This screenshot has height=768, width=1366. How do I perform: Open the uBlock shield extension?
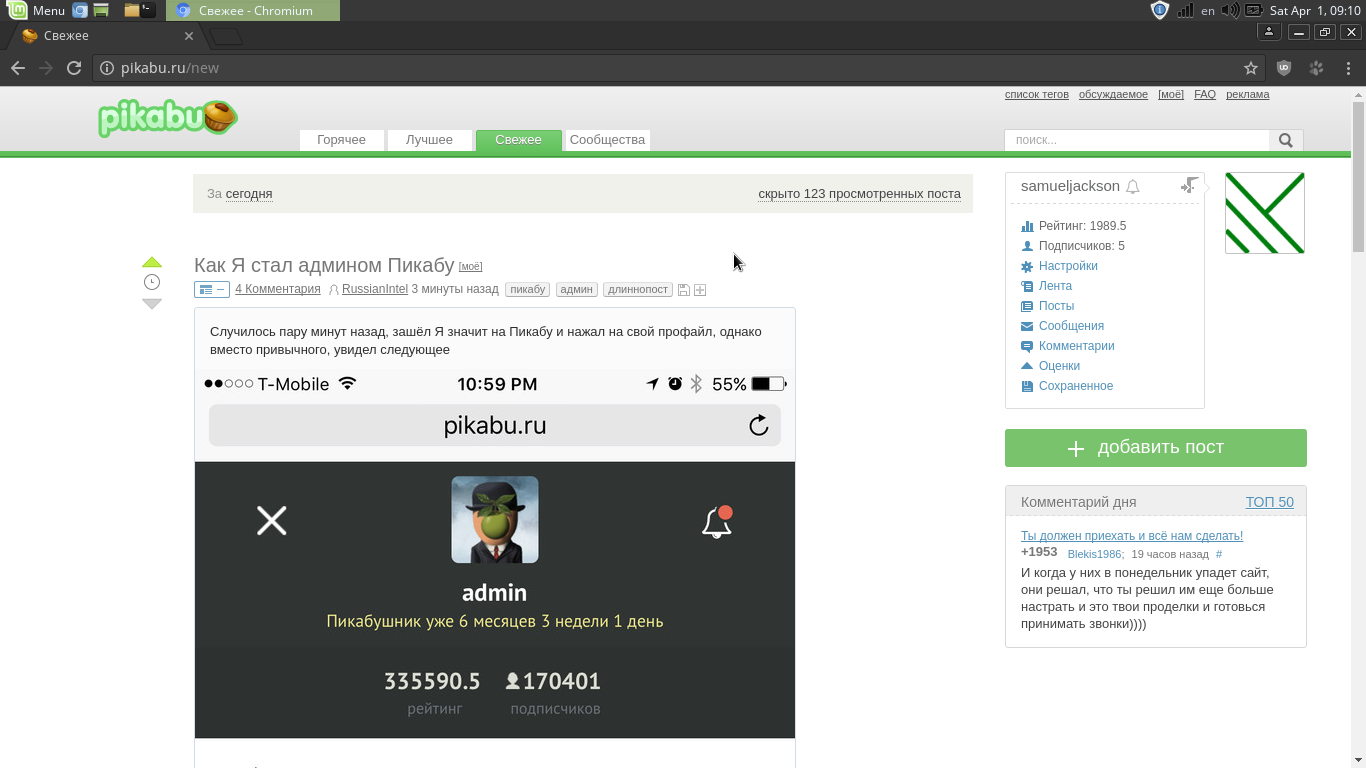1285,68
